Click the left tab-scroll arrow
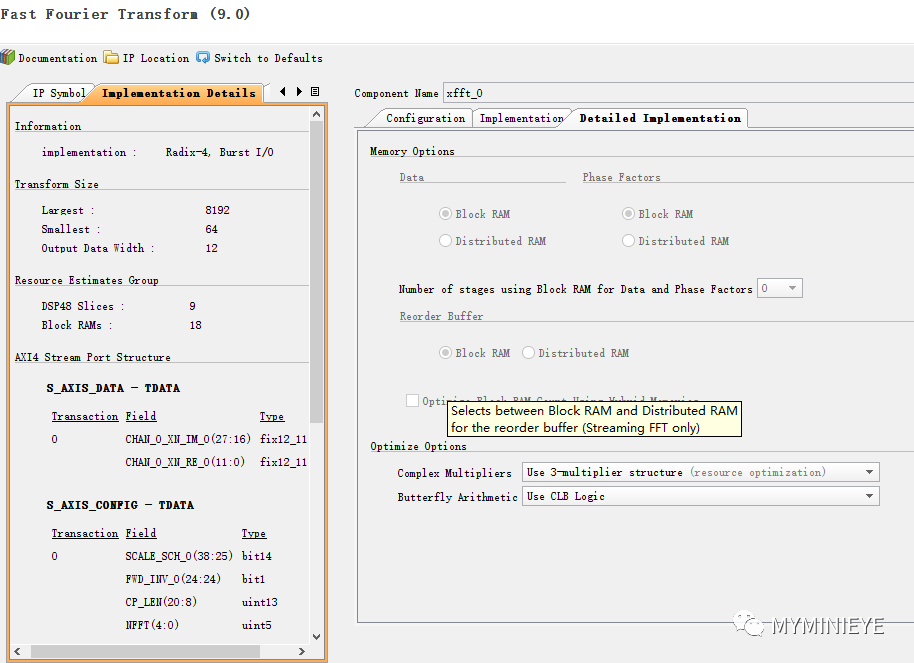 [283, 92]
